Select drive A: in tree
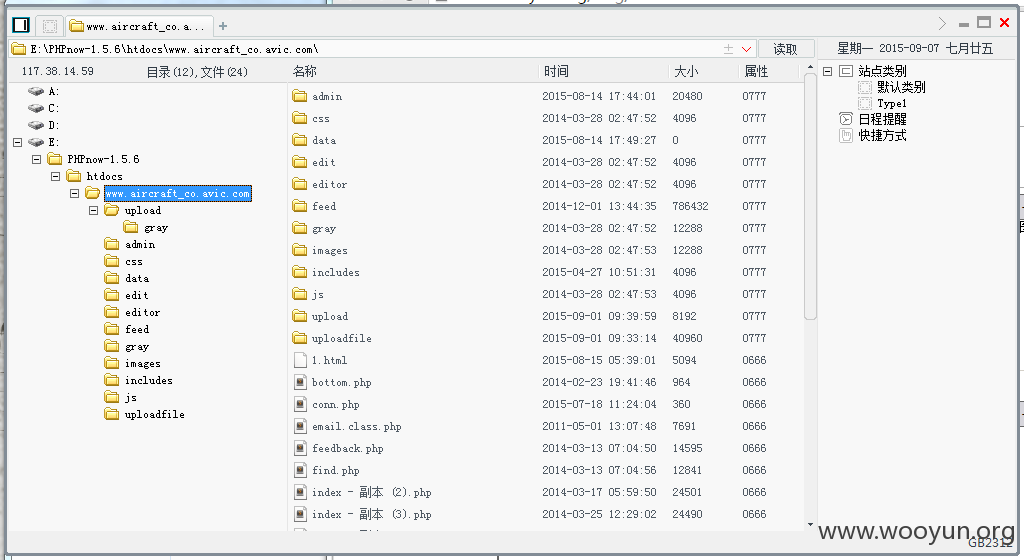The height and width of the screenshot is (560, 1024). 54,91
